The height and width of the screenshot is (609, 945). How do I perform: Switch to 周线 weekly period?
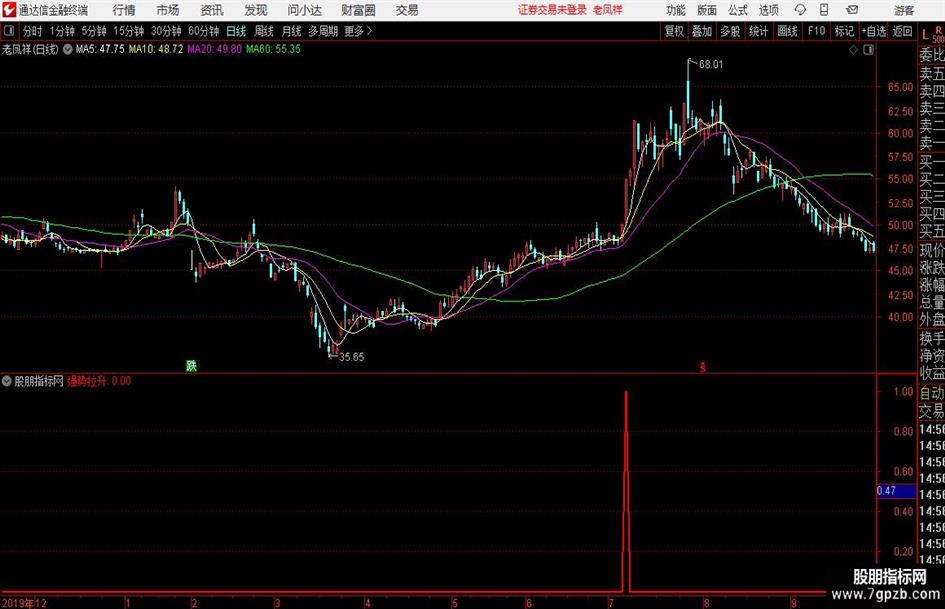pos(264,31)
